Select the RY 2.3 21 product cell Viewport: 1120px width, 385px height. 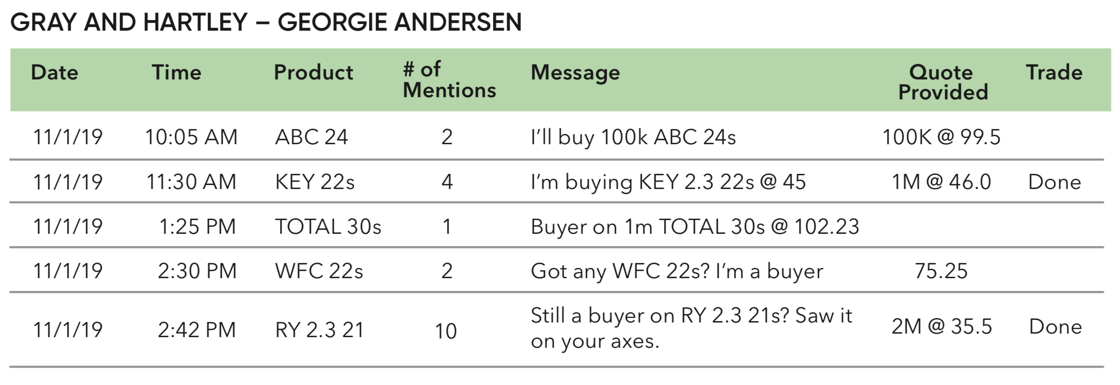coord(319,330)
